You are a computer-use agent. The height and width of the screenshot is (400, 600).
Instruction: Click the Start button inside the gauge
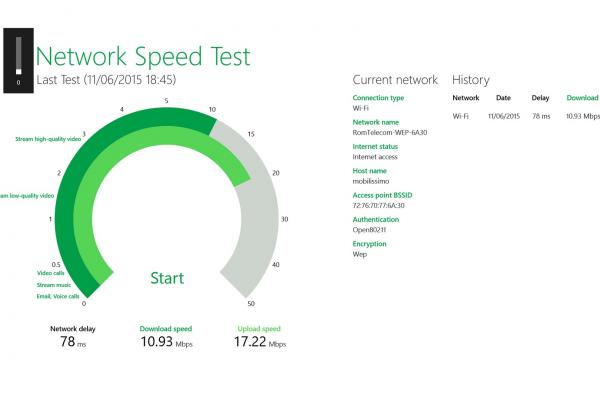[x=167, y=278]
